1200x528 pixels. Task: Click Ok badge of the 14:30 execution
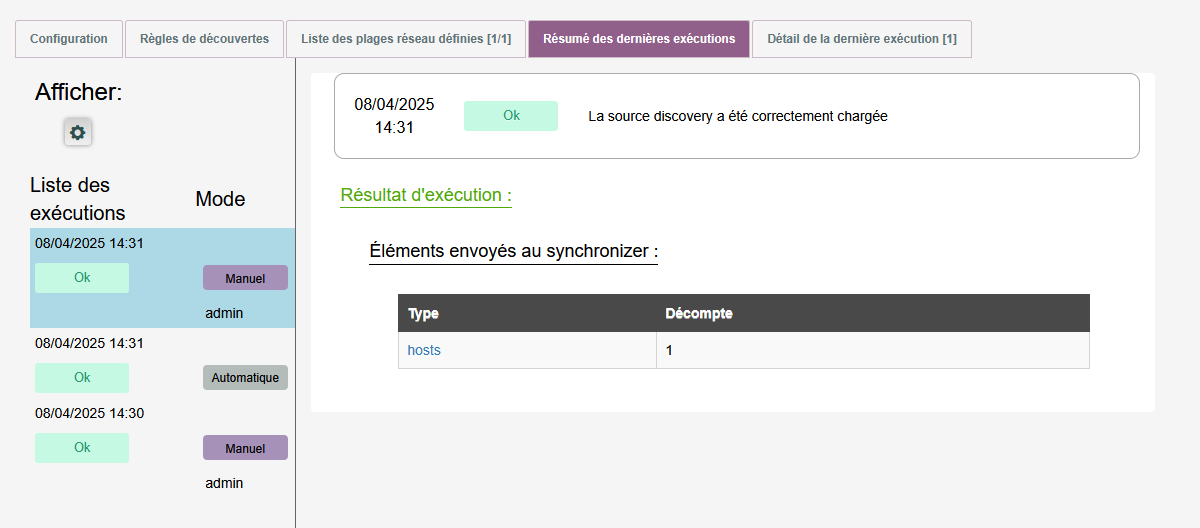point(82,448)
